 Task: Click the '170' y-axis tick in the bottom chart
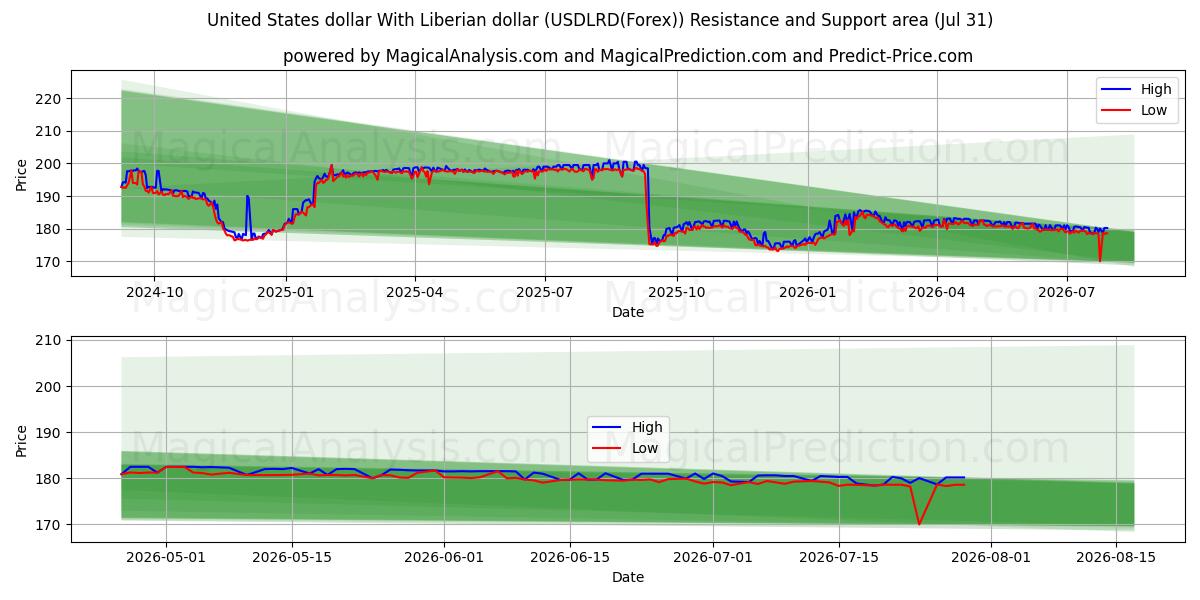click(50, 525)
